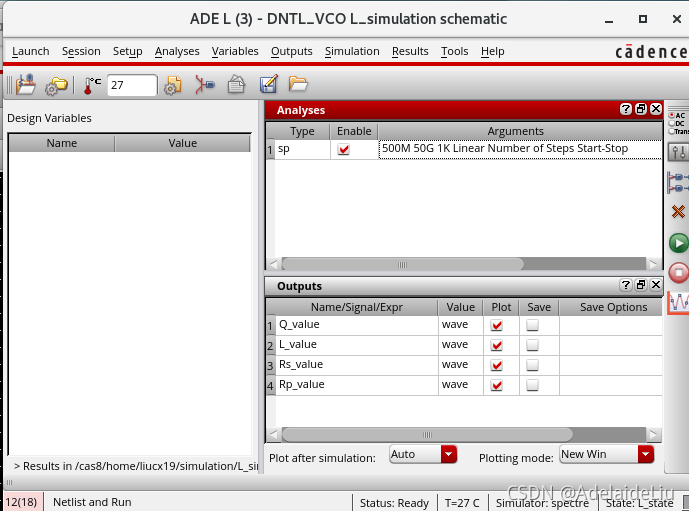Close the Outputs panel
689x511 pixels.
click(656, 285)
